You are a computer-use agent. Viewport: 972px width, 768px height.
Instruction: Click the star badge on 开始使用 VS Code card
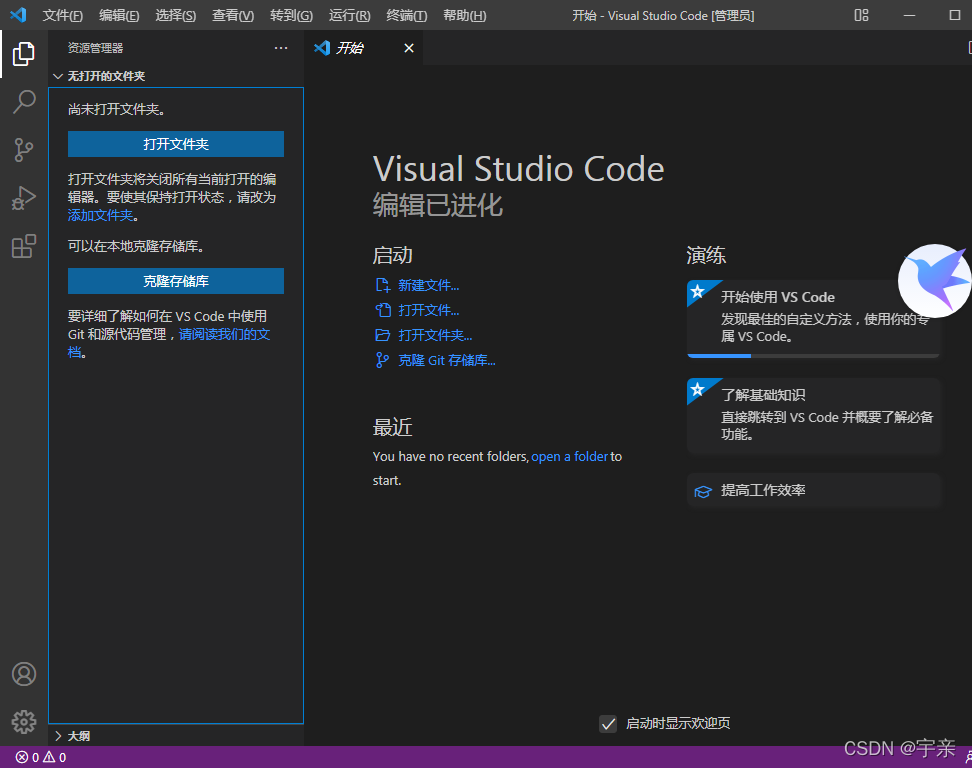tap(697, 291)
